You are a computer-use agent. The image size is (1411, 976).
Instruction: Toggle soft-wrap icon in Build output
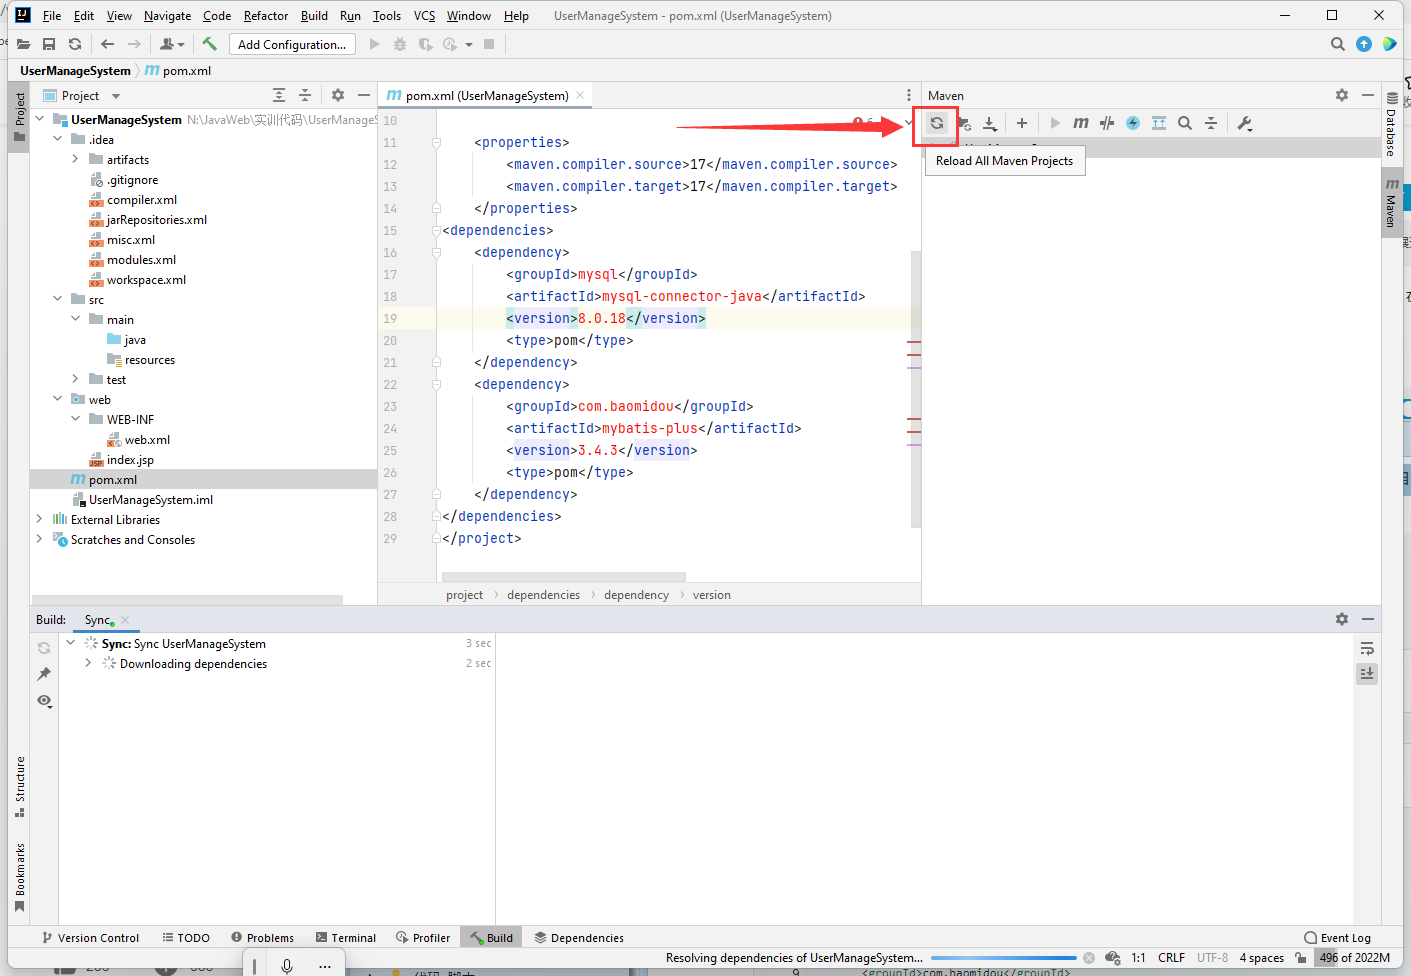click(x=1367, y=648)
